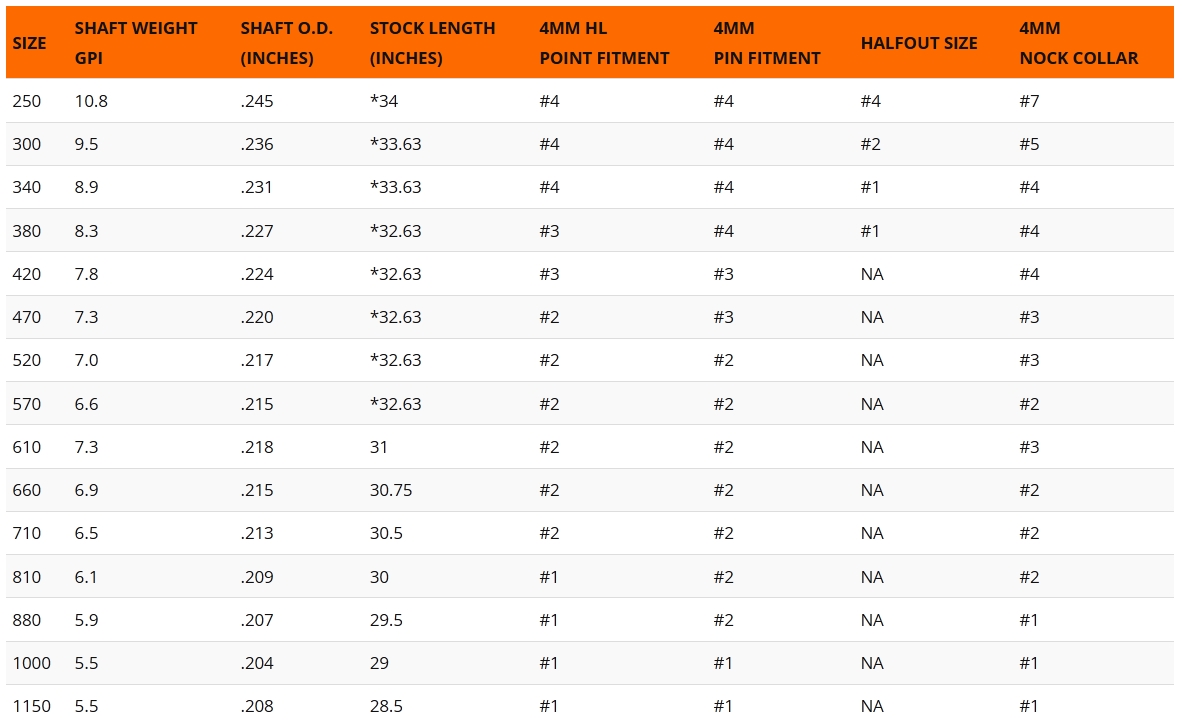The height and width of the screenshot is (726, 1182).
Task: Click the STOCK LENGTH (INCHES) header
Action: [432, 43]
